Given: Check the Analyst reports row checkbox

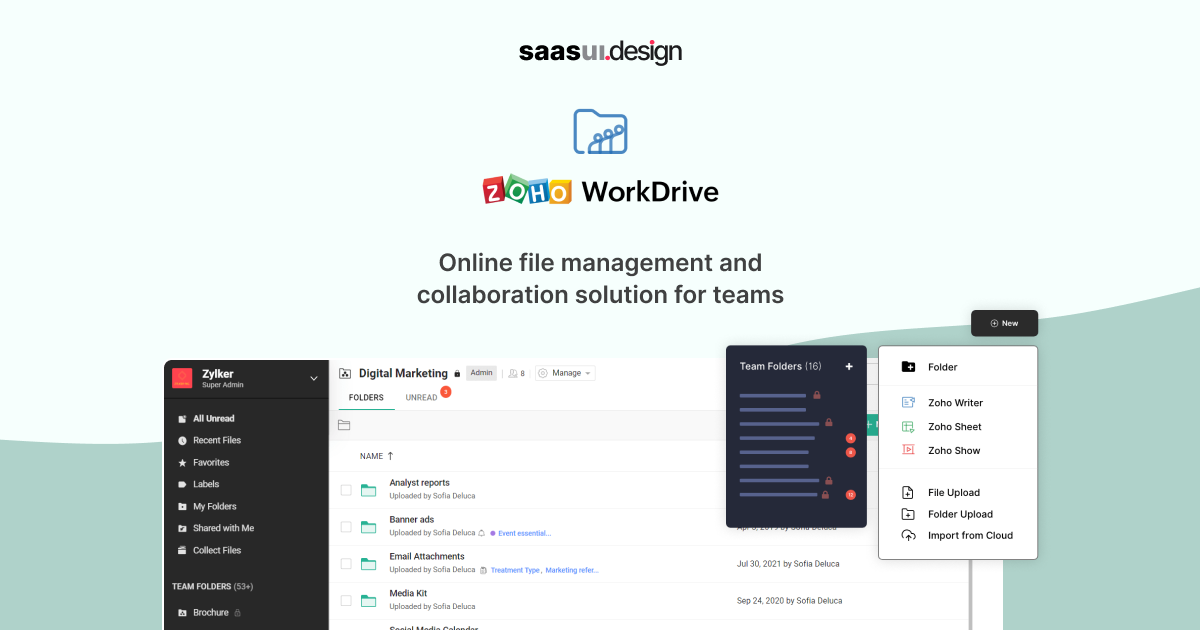Looking at the screenshot, I should pyautogui.click(x=344, y=488).
